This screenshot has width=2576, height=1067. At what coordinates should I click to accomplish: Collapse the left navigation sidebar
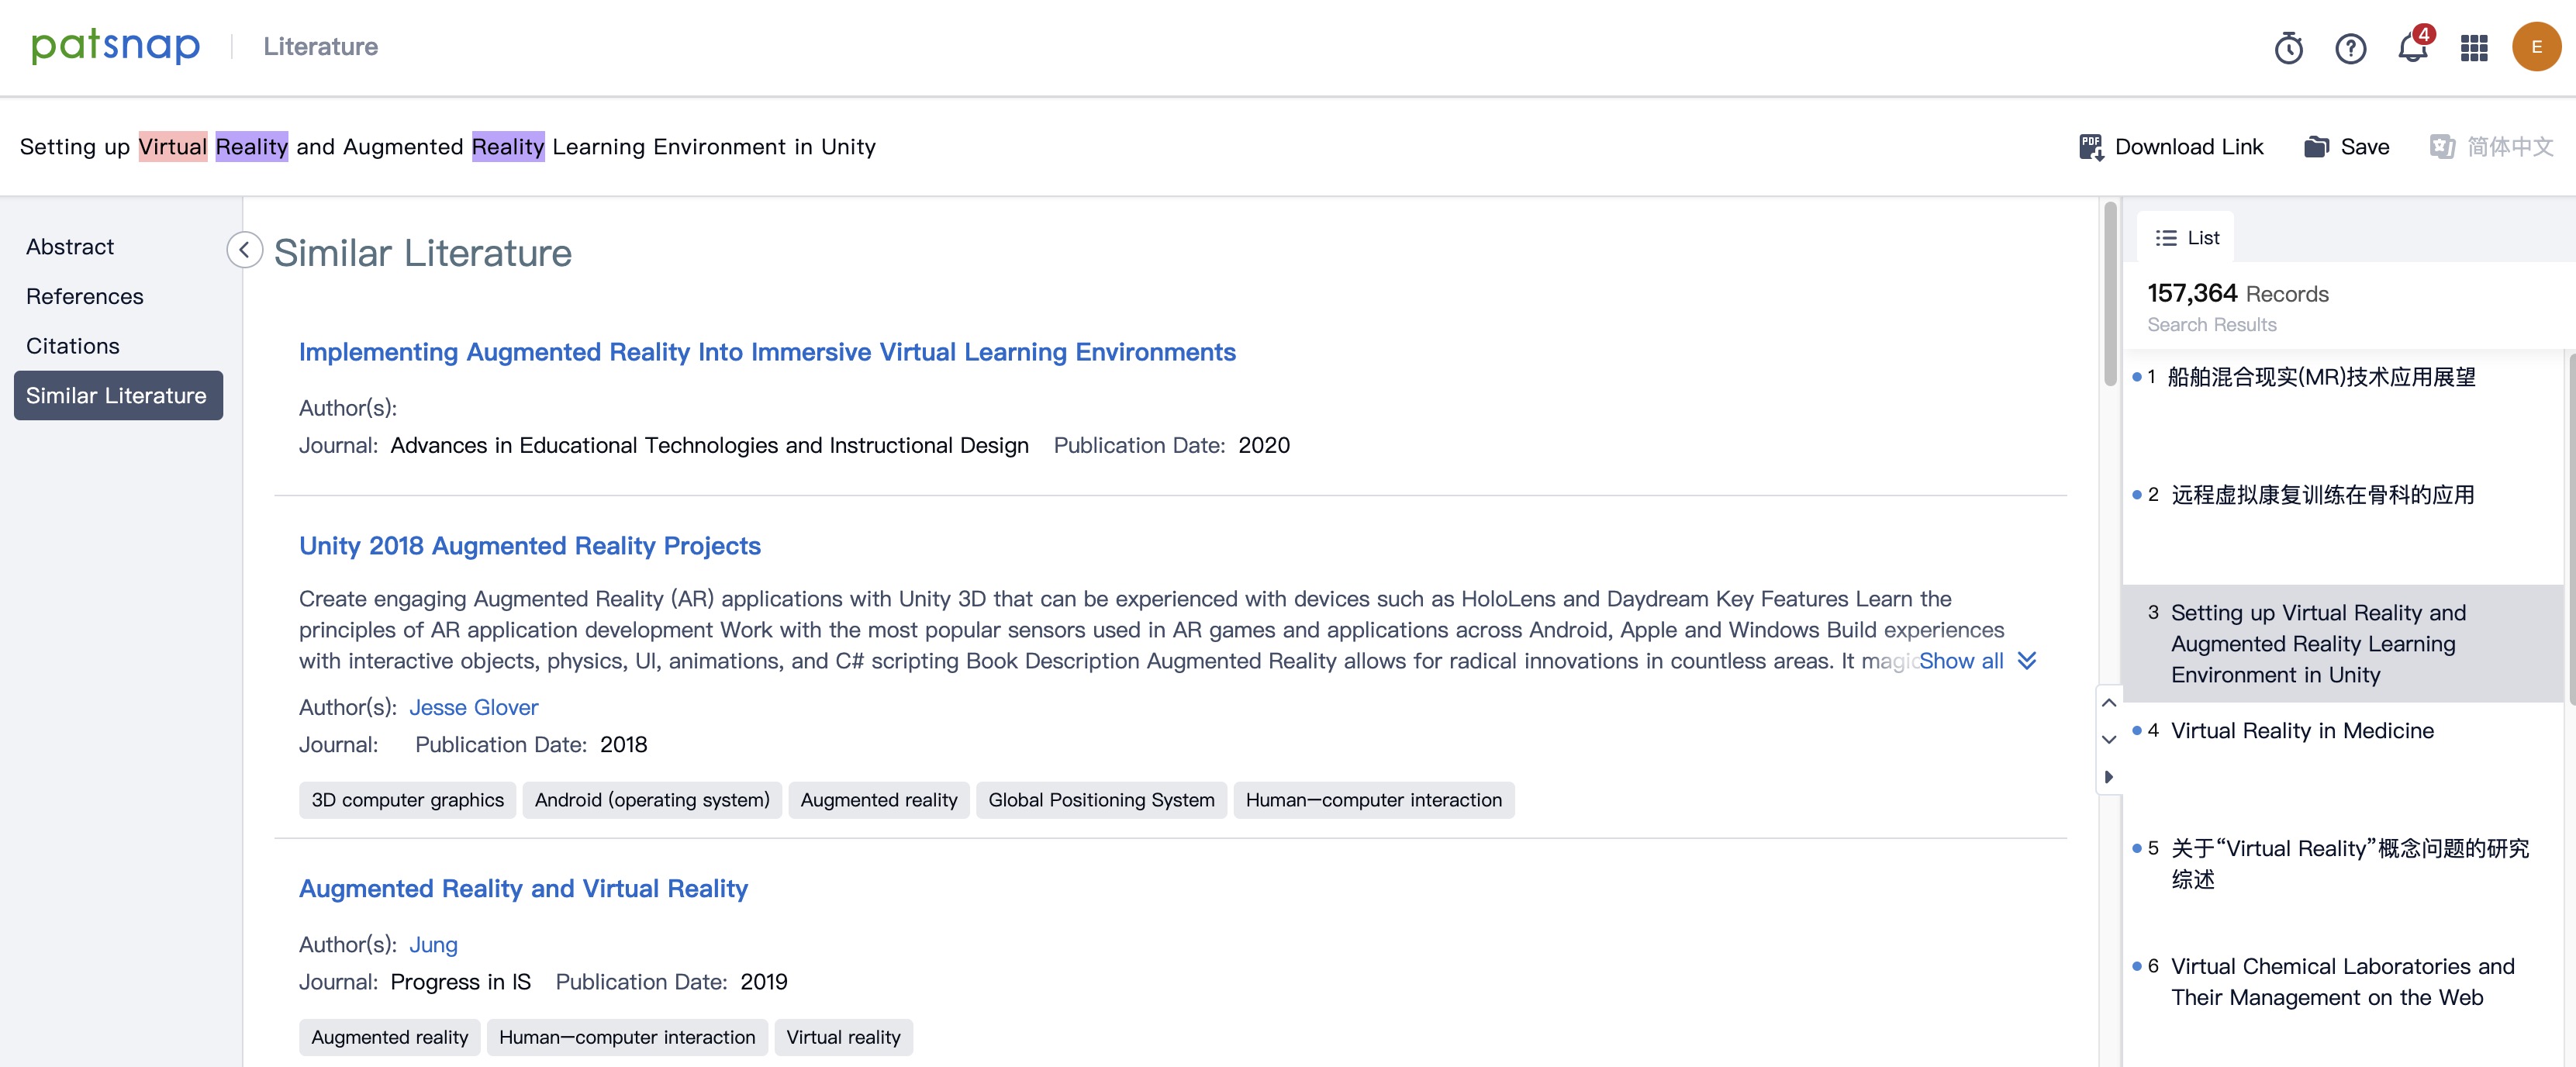pos(244,250)
